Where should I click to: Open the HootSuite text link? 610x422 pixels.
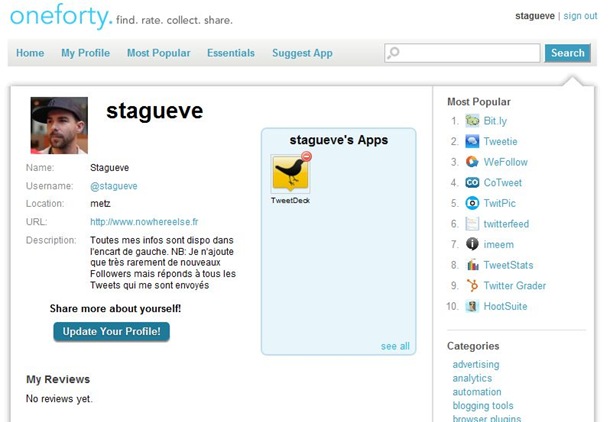(505, 306)
